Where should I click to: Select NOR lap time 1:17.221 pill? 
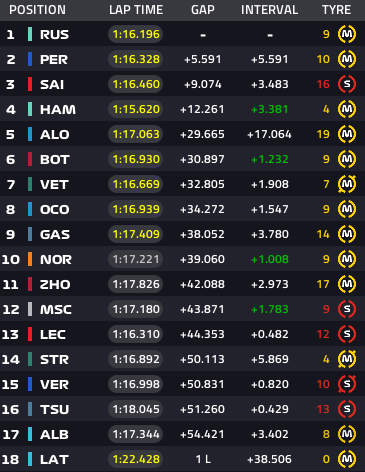(136, 259)
